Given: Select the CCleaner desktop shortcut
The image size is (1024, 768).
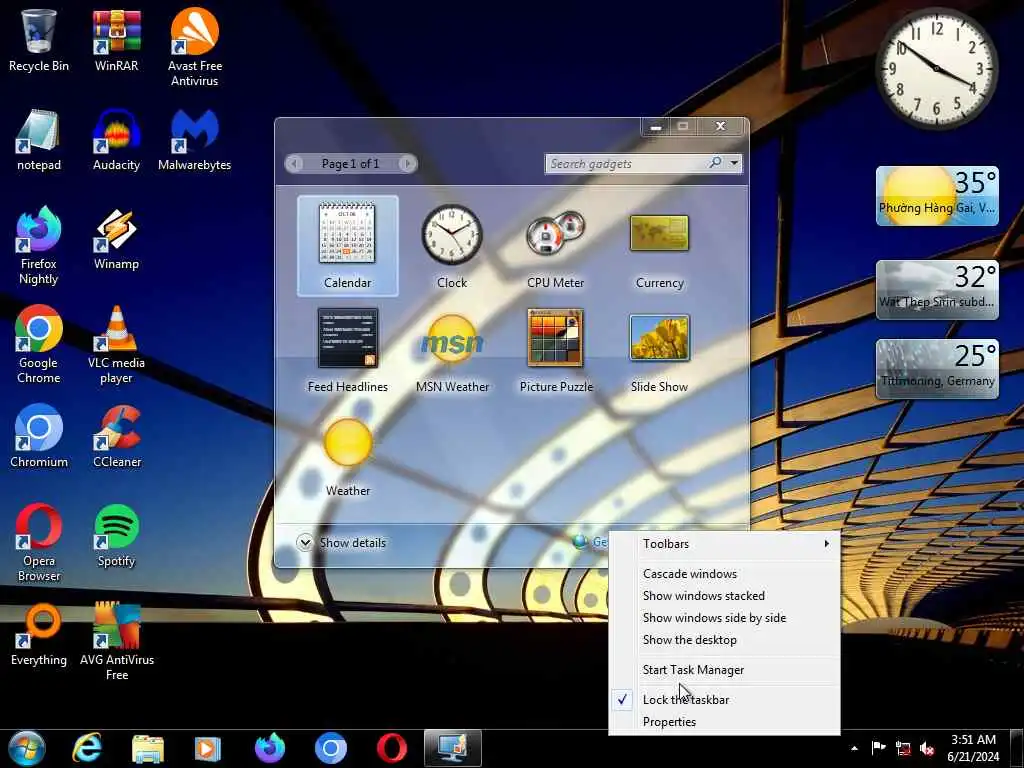Looking at the screenshot, I should pos(116,436).
